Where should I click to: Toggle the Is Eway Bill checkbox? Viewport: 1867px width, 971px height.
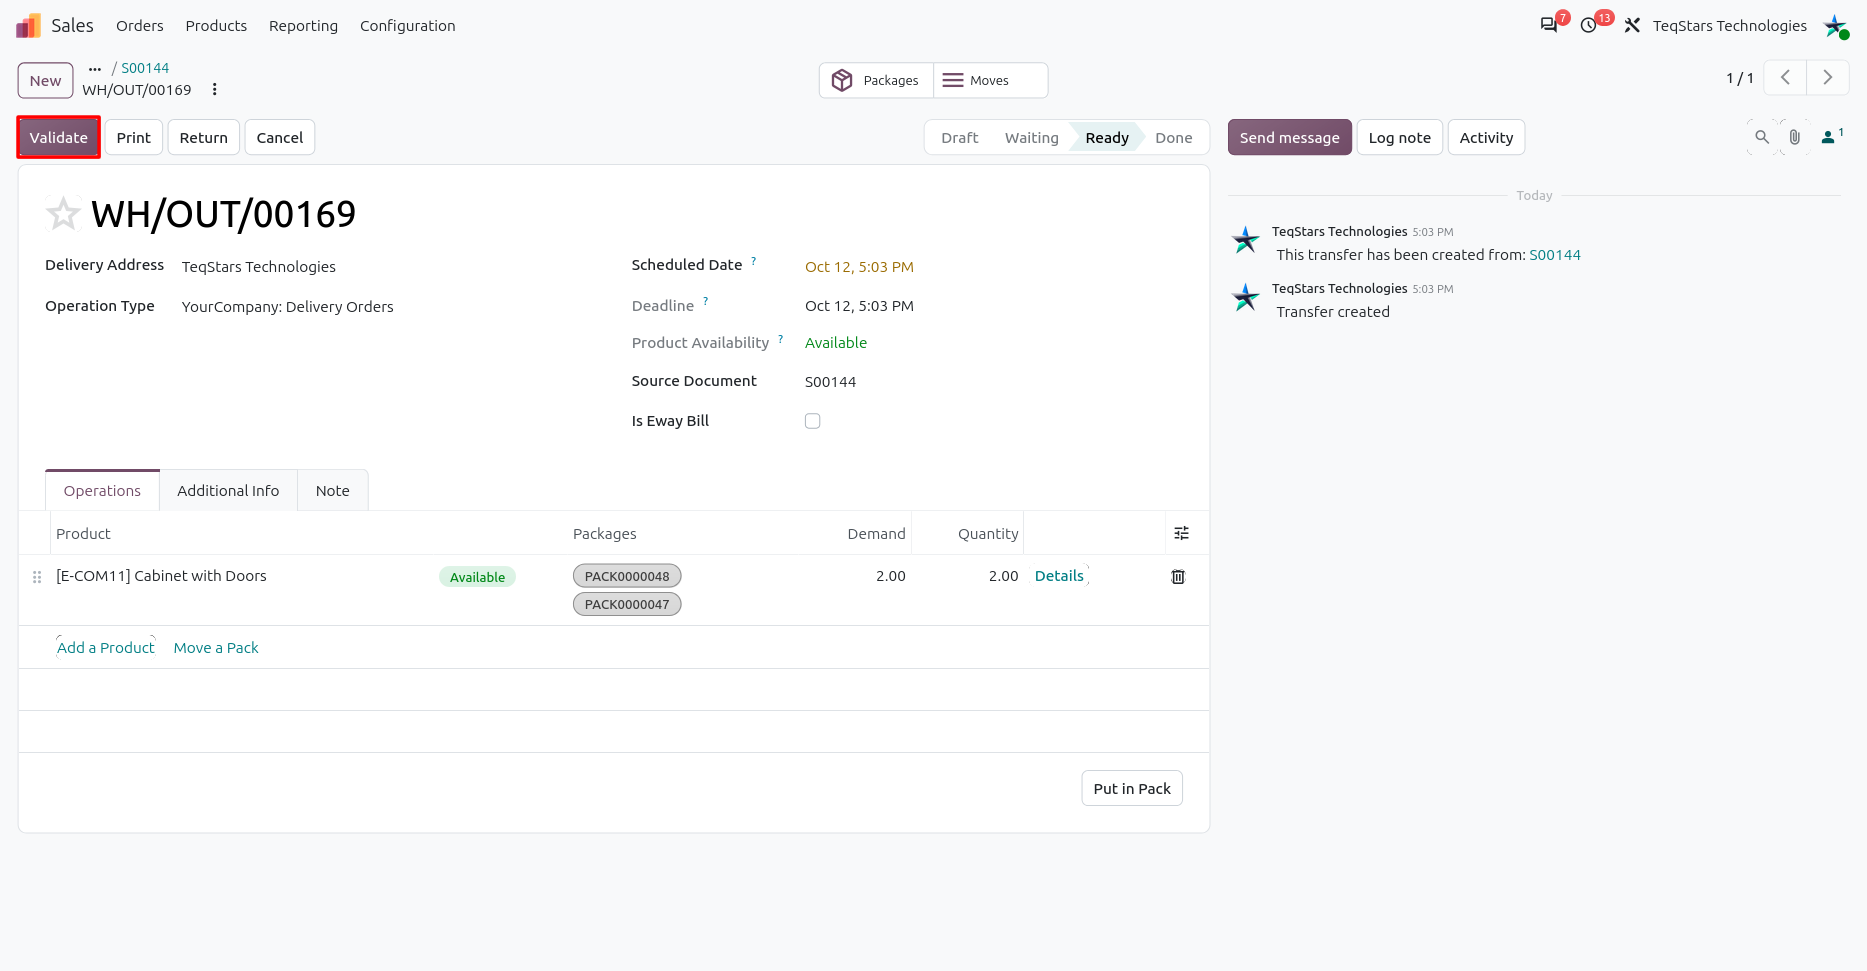pos(813,421)
